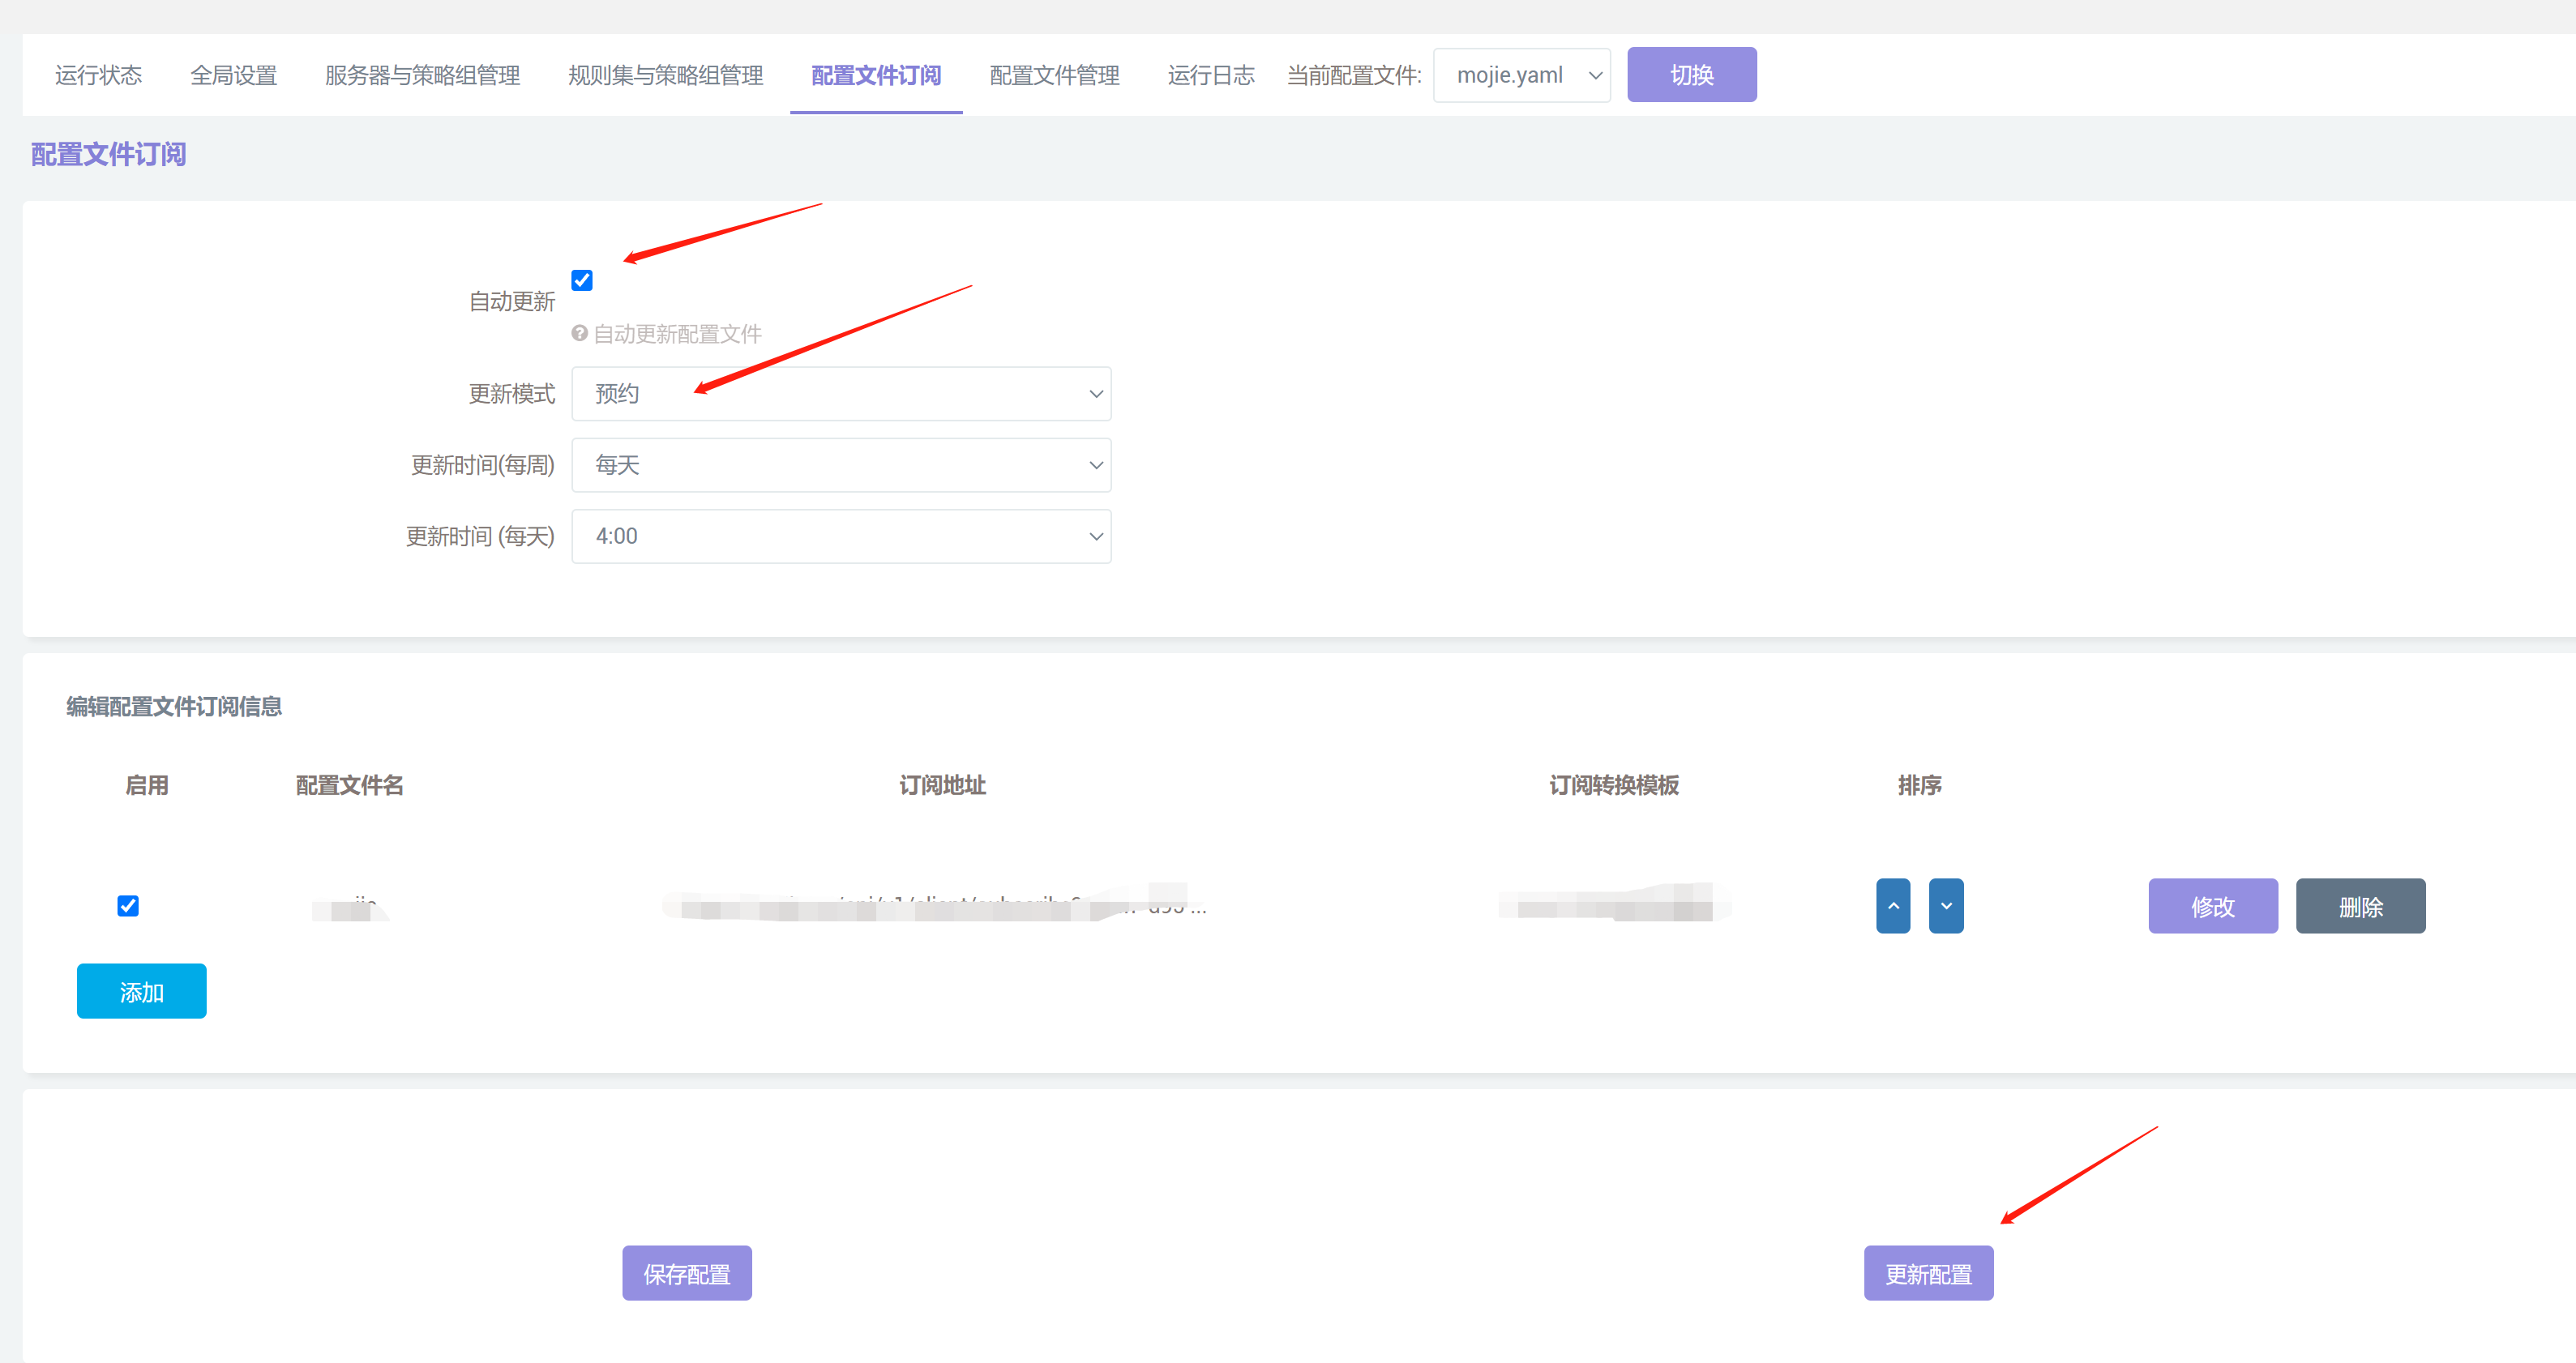Open the 当前配置文件 dropdown showing mojie.yaml
Image resolution: width=2576 pixels, height=1363 pixels.
(1521, 74)
